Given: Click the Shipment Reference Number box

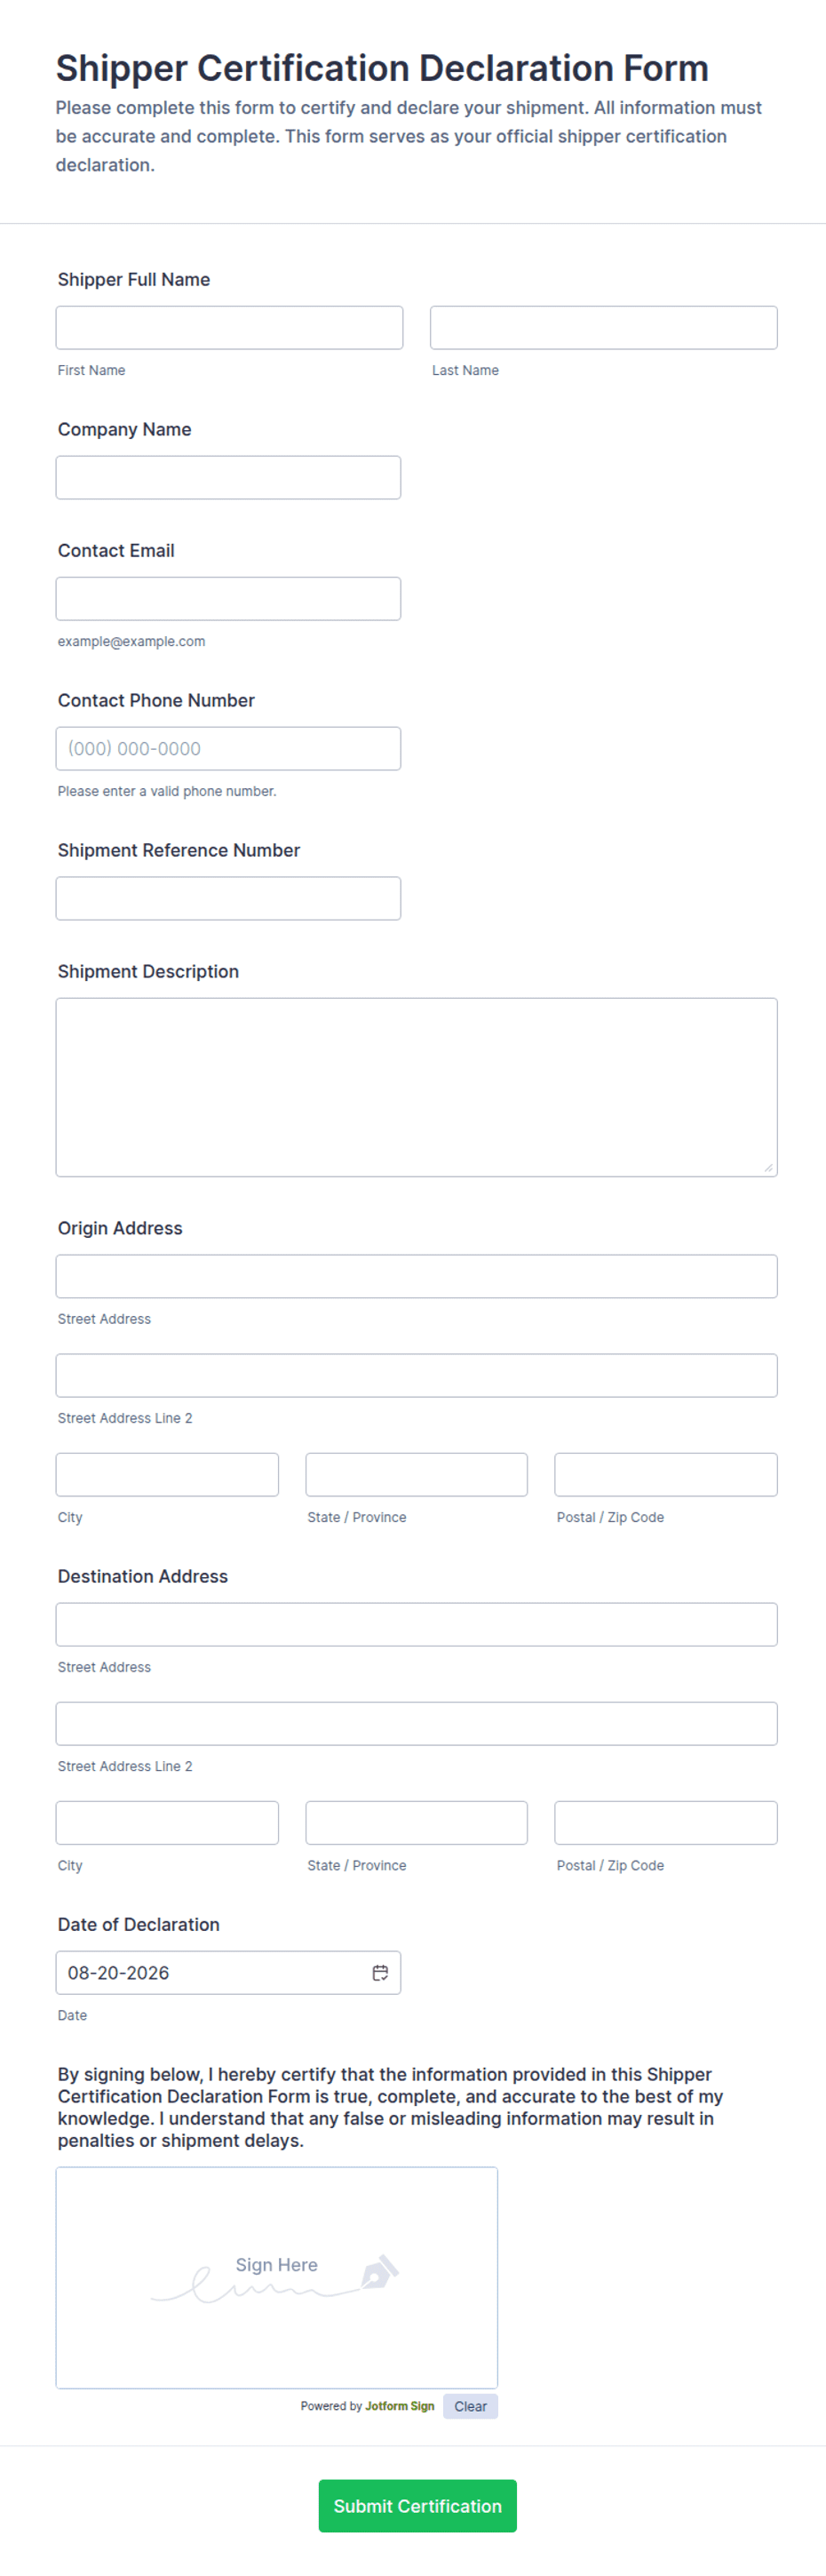Looking at the screenshot, I should point(228,898).
